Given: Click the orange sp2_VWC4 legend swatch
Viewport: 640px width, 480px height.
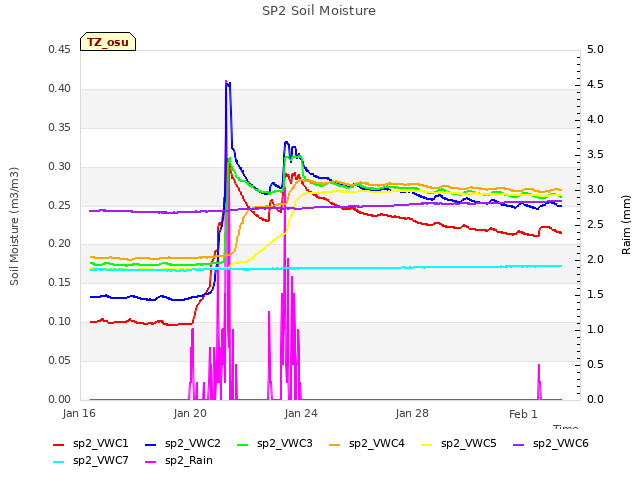Looking at the screenshot, I should point(335,445).
